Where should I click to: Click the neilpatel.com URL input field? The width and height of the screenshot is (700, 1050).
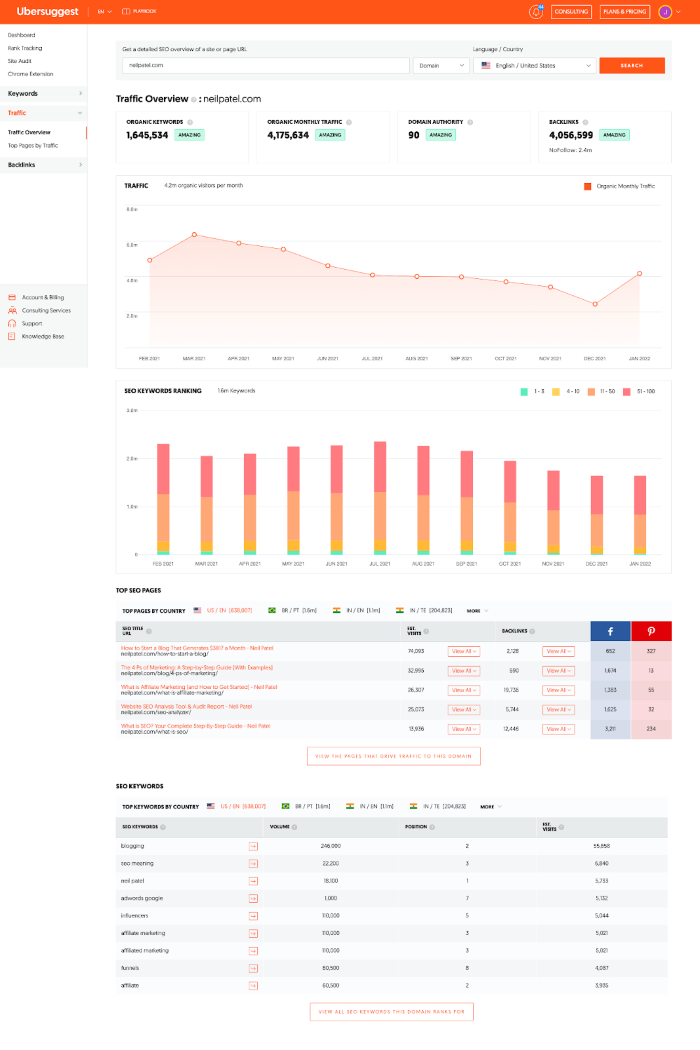266,66
